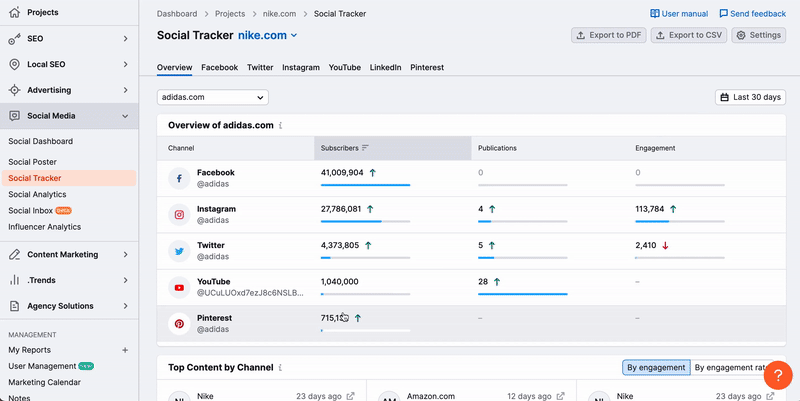Click the Projects home icon
800x401 pixels.
[x=15, y=12]
